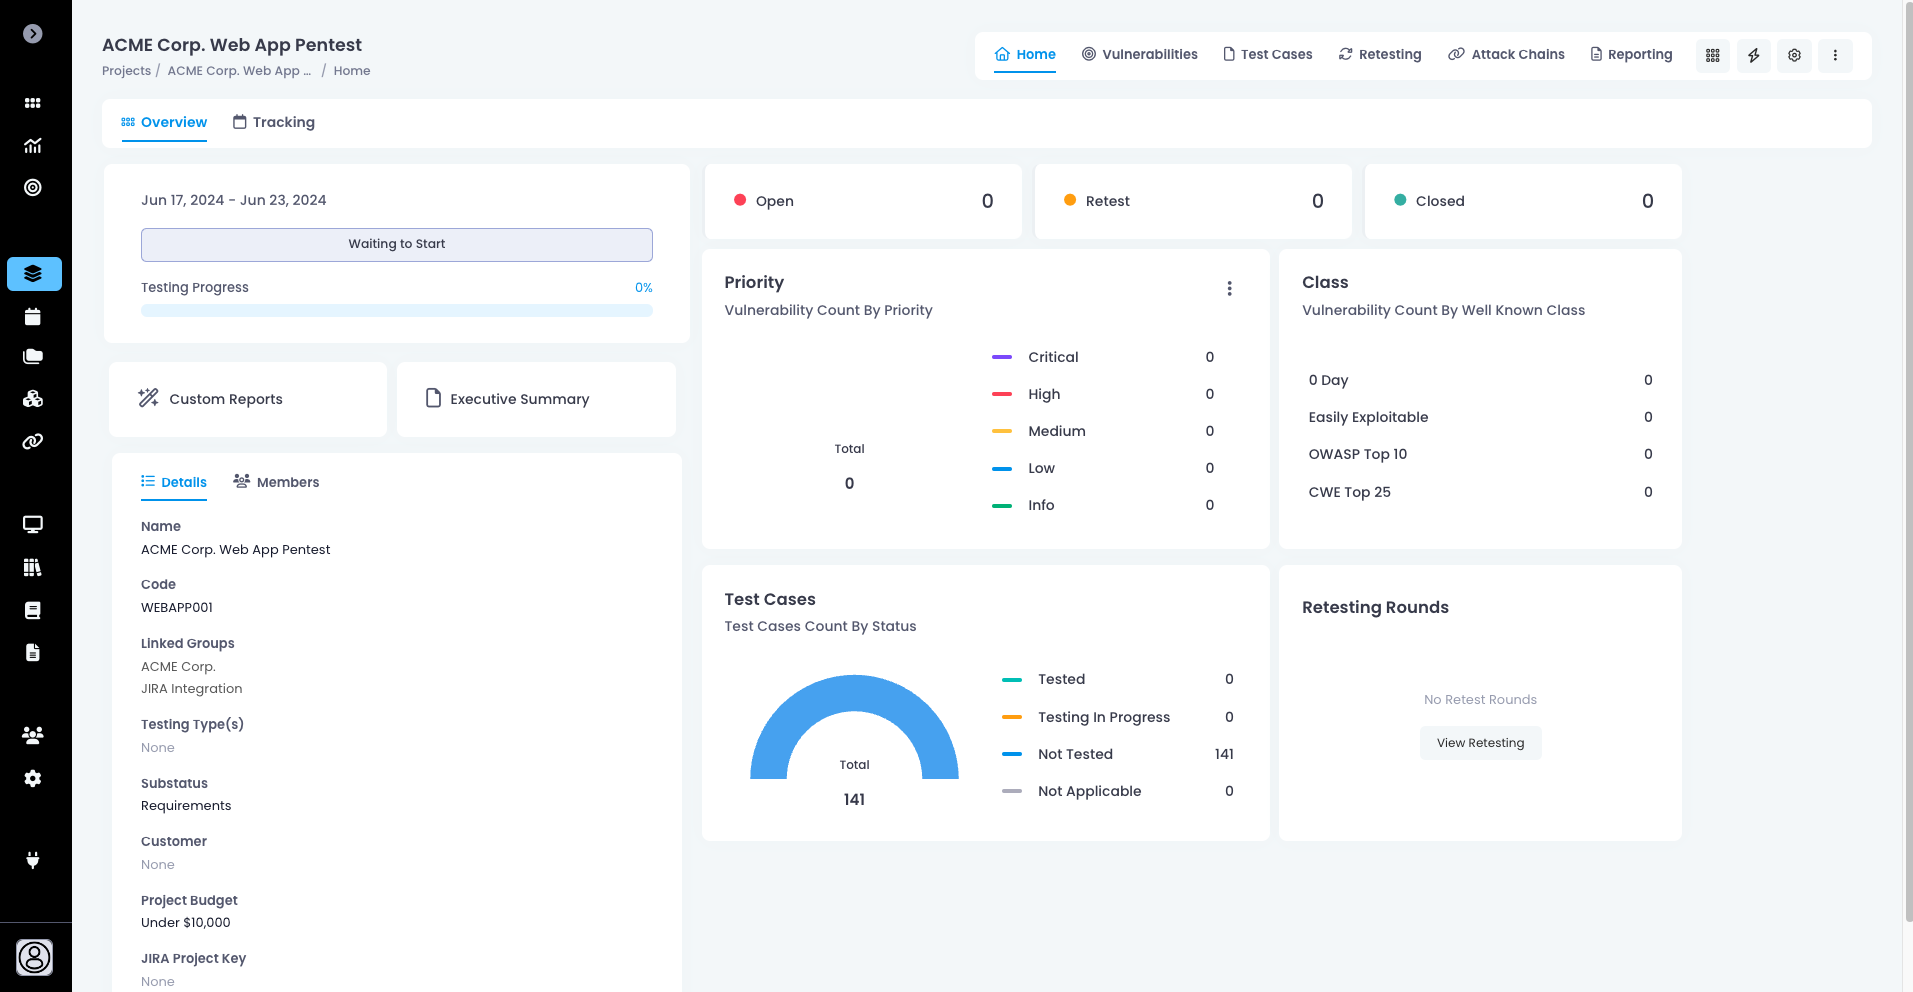Click the View Retesting button

(x=1480, y=743)
